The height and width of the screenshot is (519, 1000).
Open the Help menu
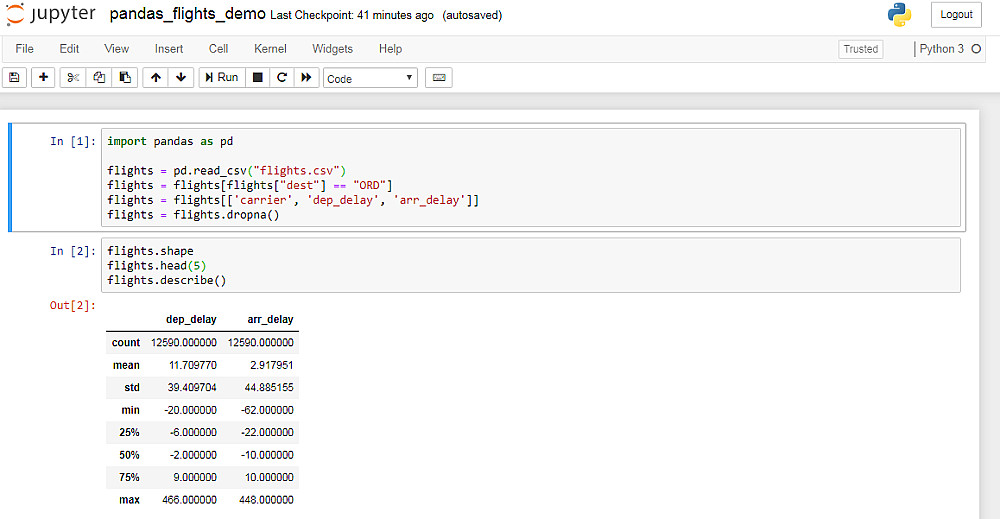pyautogui.click(x=390, y=49)
